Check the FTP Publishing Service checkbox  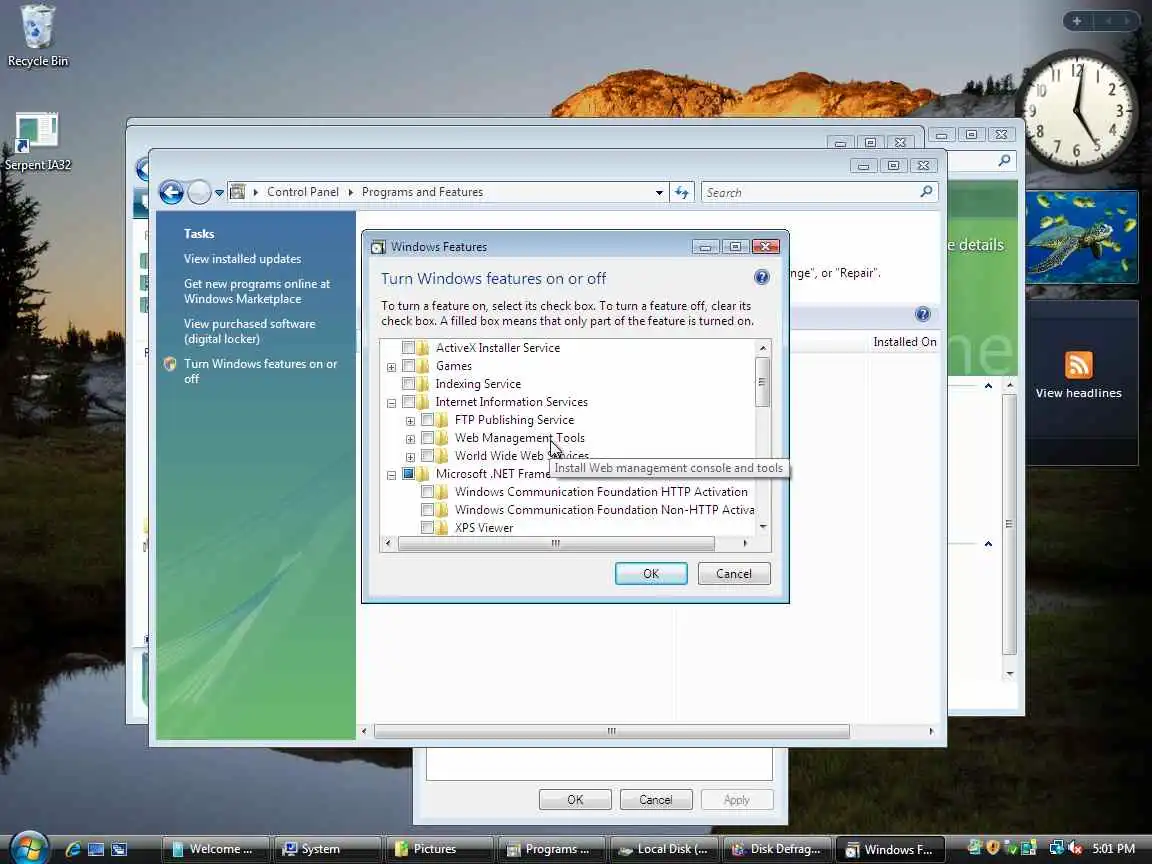[x=428, y=420]
